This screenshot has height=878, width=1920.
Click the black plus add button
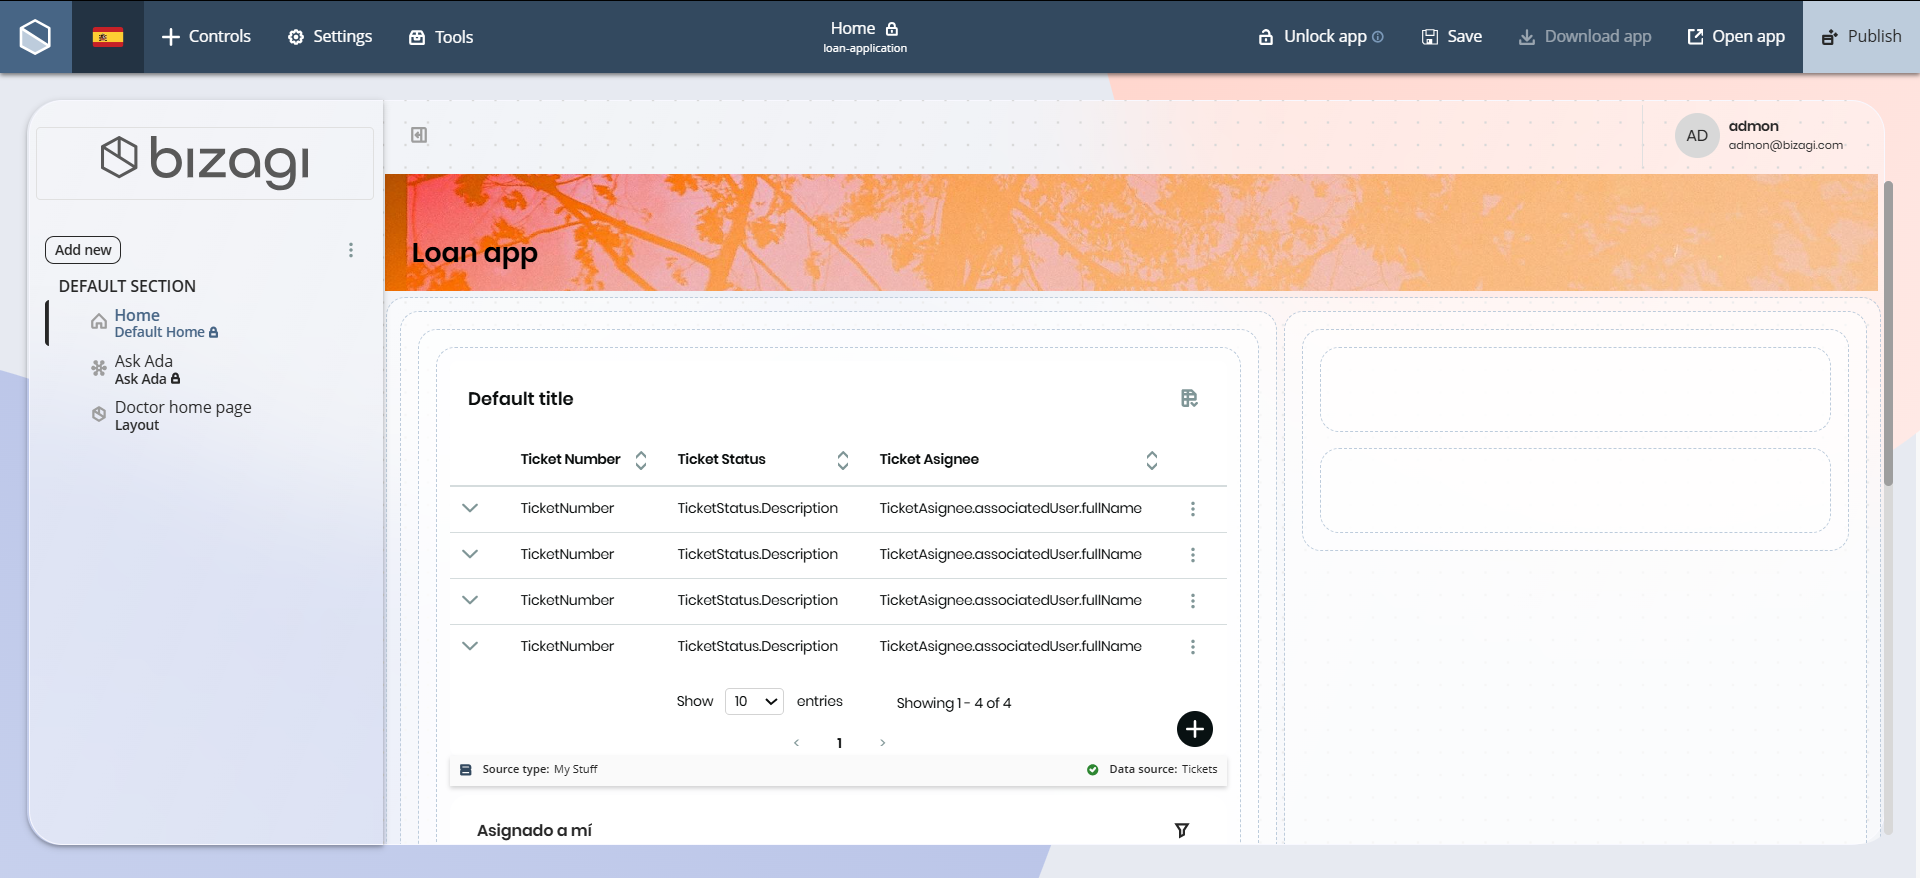(1195, 729)
